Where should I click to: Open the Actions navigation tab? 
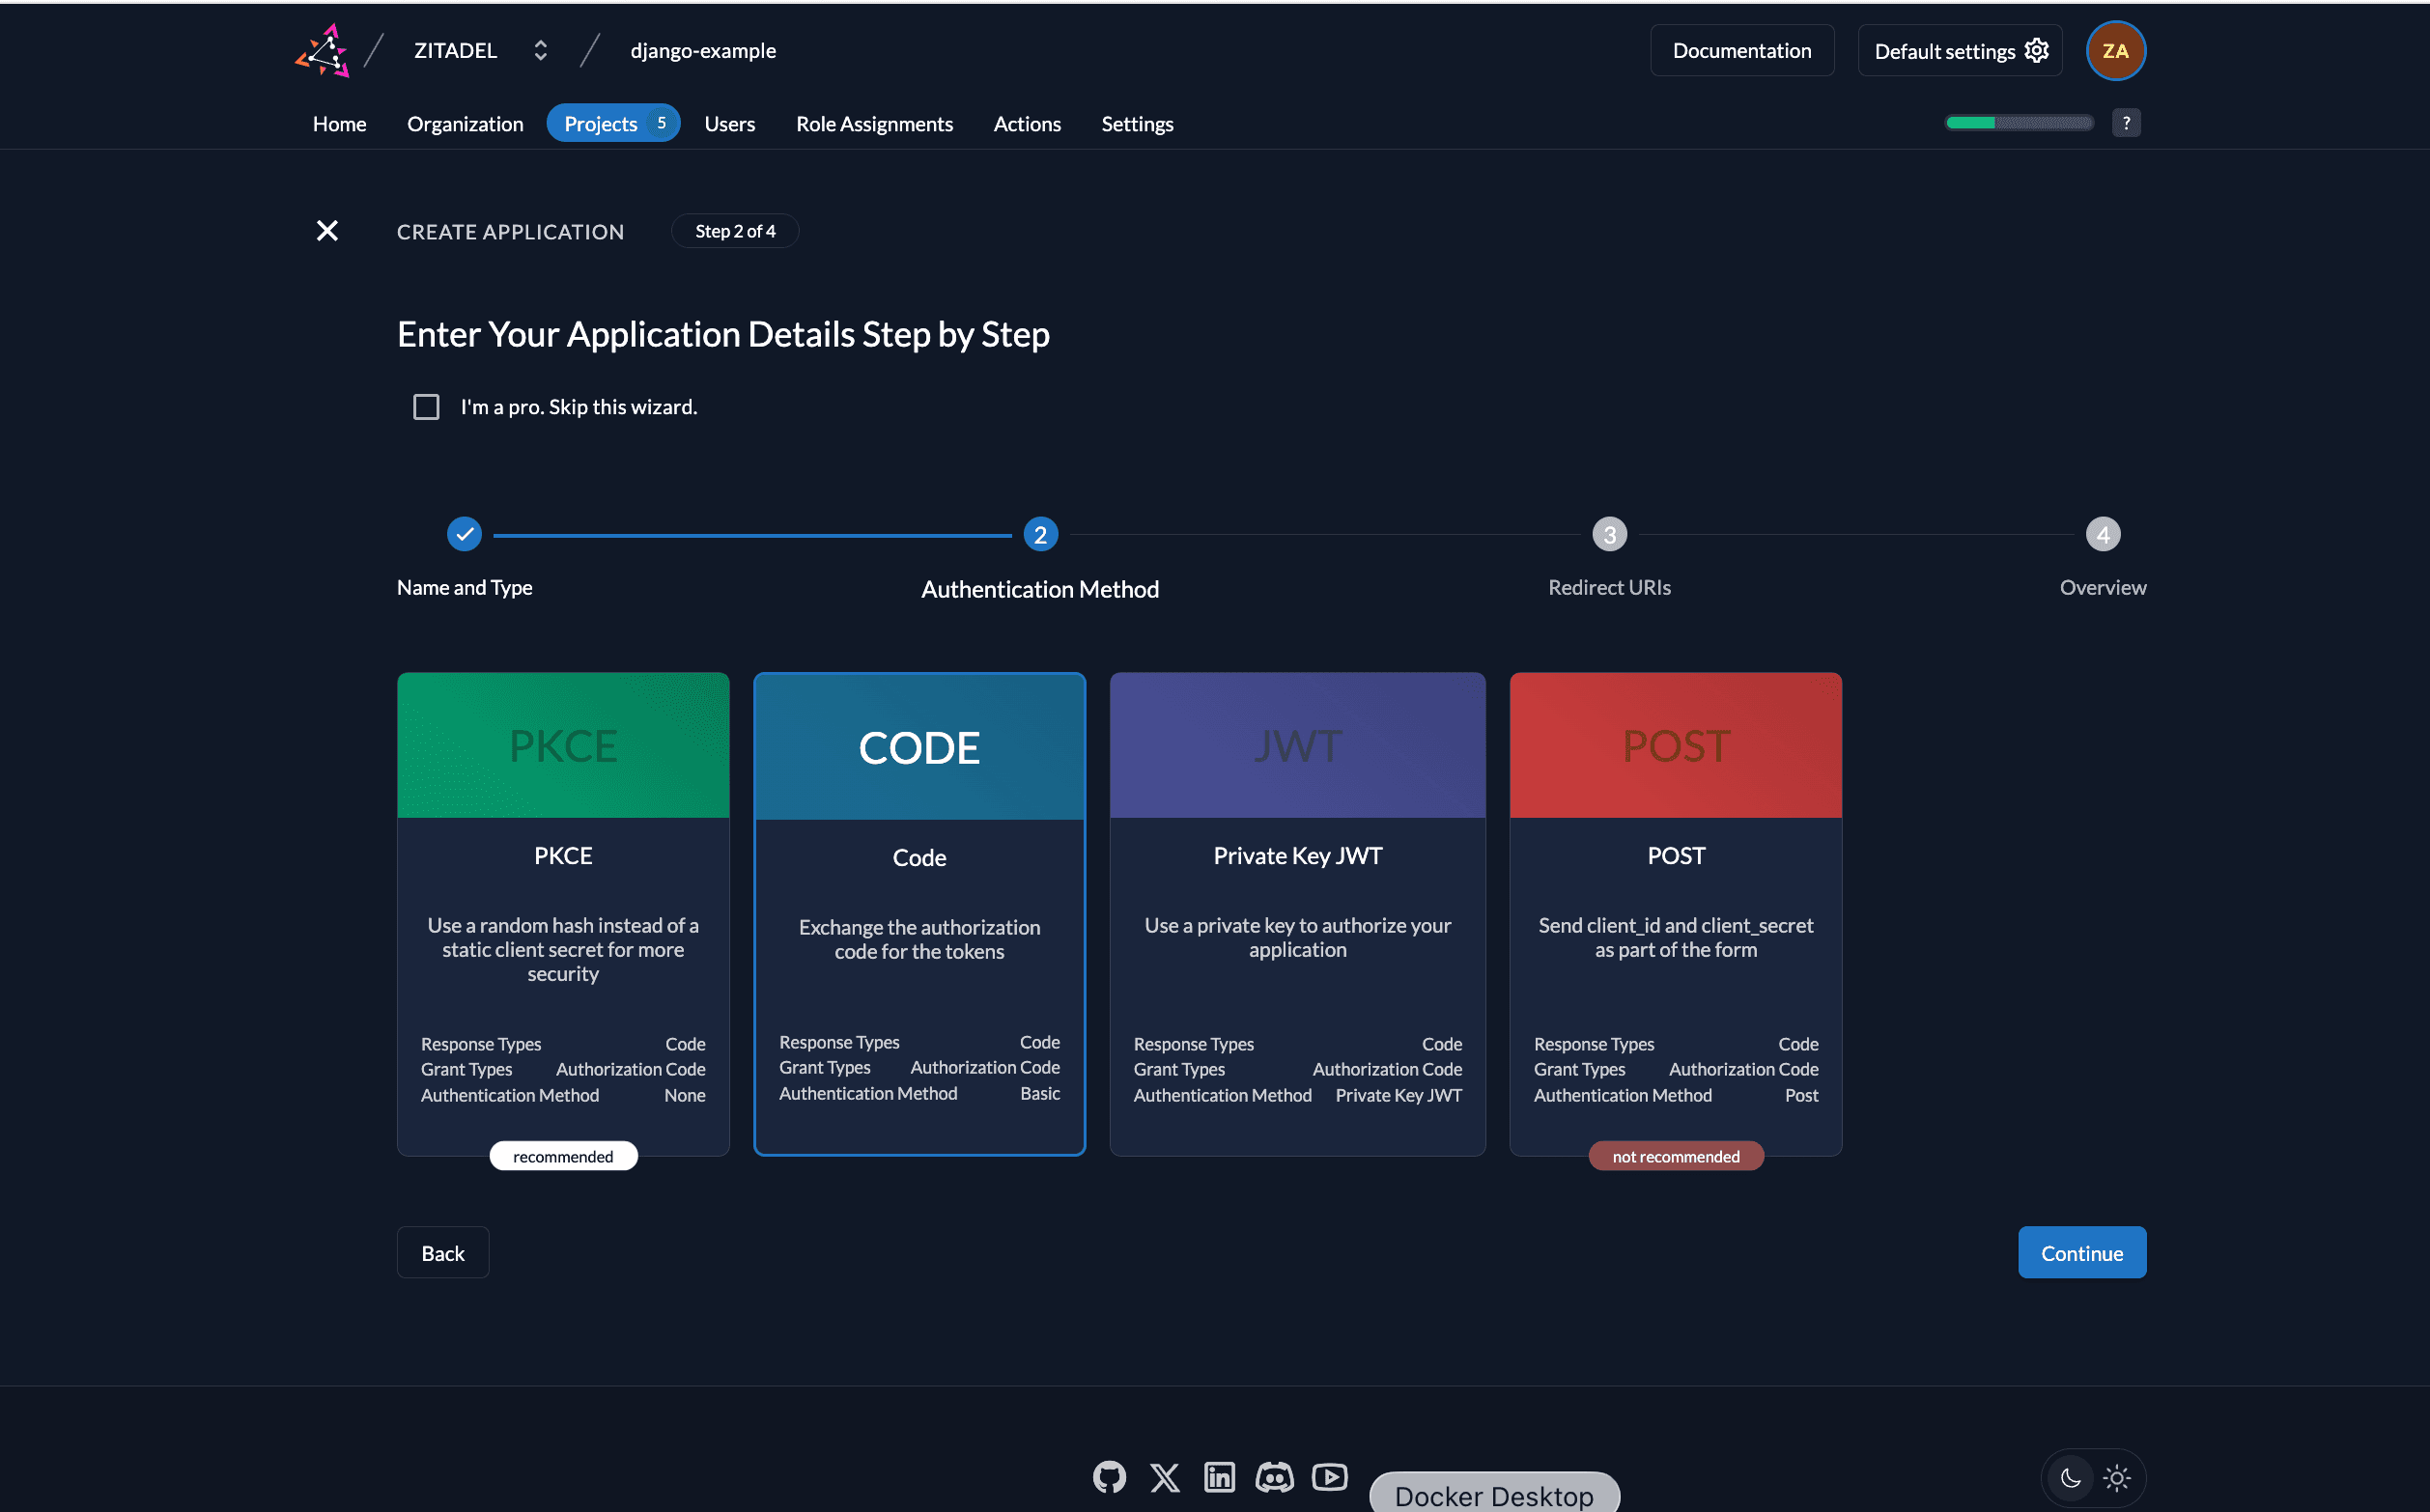[x=1027, y=123]
